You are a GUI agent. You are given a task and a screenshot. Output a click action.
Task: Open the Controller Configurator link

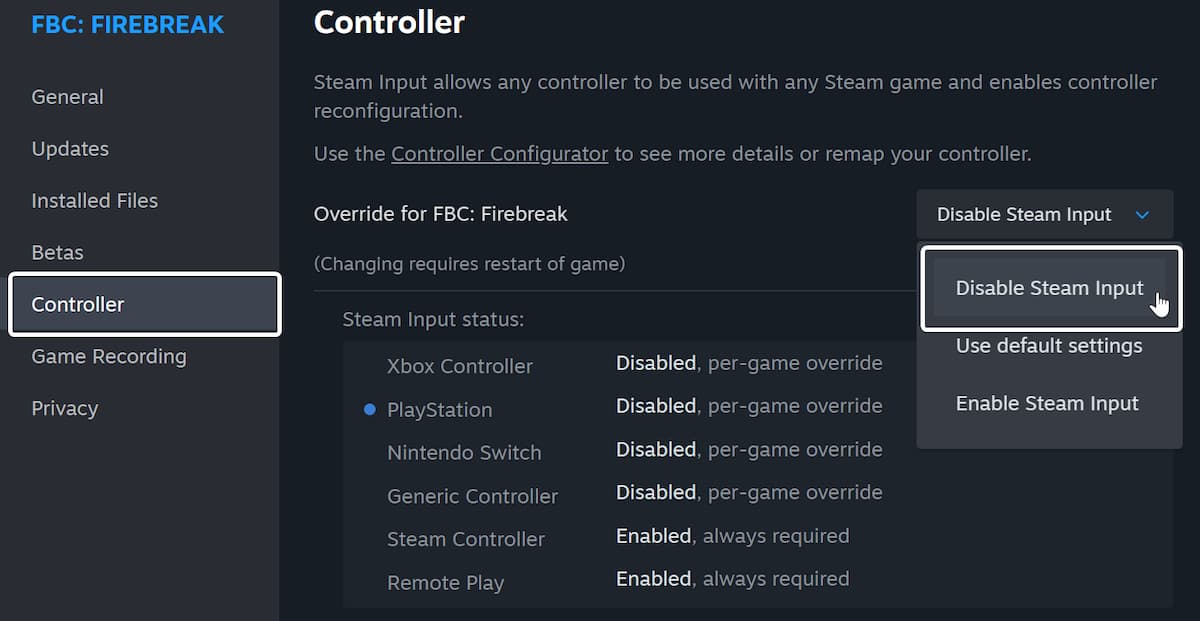[499, 154]
